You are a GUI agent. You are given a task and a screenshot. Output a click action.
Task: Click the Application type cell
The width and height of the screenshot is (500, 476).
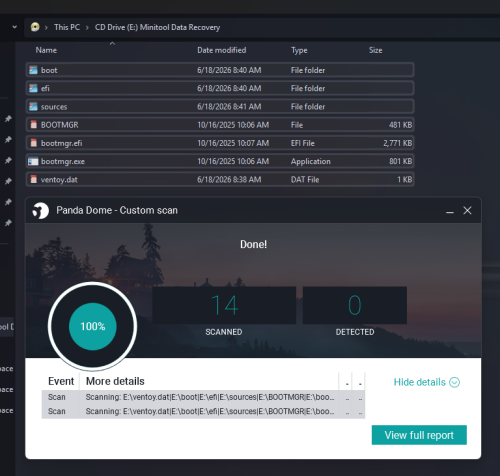pyautogui.click(x=311, y=162)
